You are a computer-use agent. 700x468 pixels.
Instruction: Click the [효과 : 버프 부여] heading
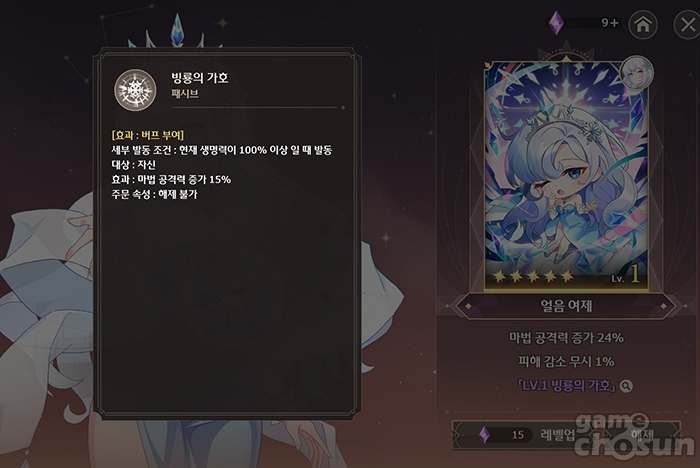(x=147, y=135)
